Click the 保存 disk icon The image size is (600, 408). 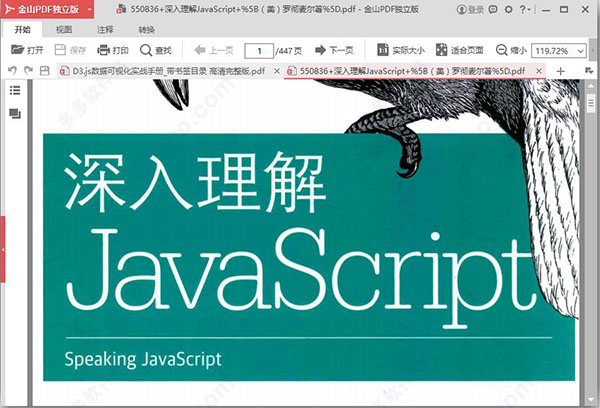(60, 50)
